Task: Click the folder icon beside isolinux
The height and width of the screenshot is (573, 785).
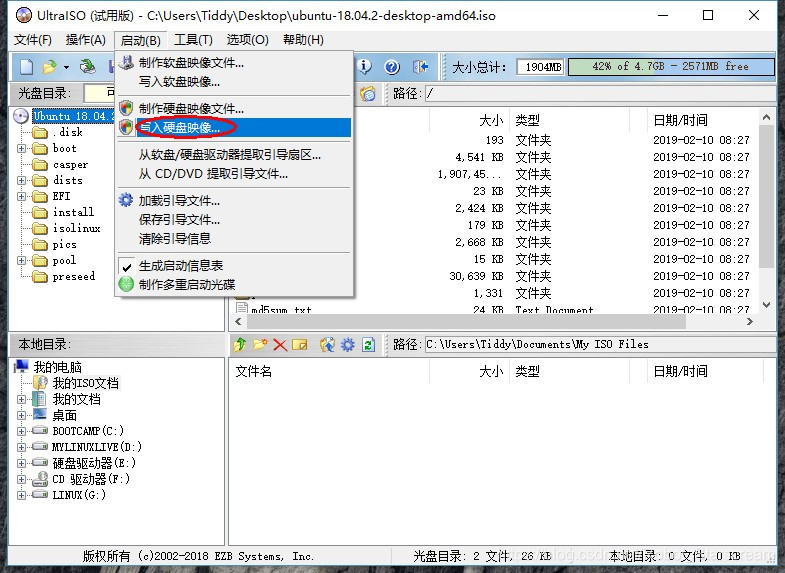Action: tap(40, 229)
